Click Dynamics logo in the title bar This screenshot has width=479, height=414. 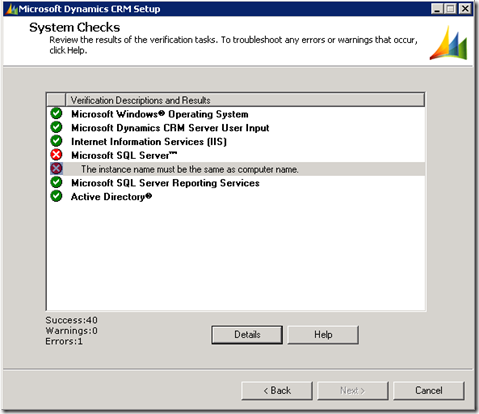12,9
